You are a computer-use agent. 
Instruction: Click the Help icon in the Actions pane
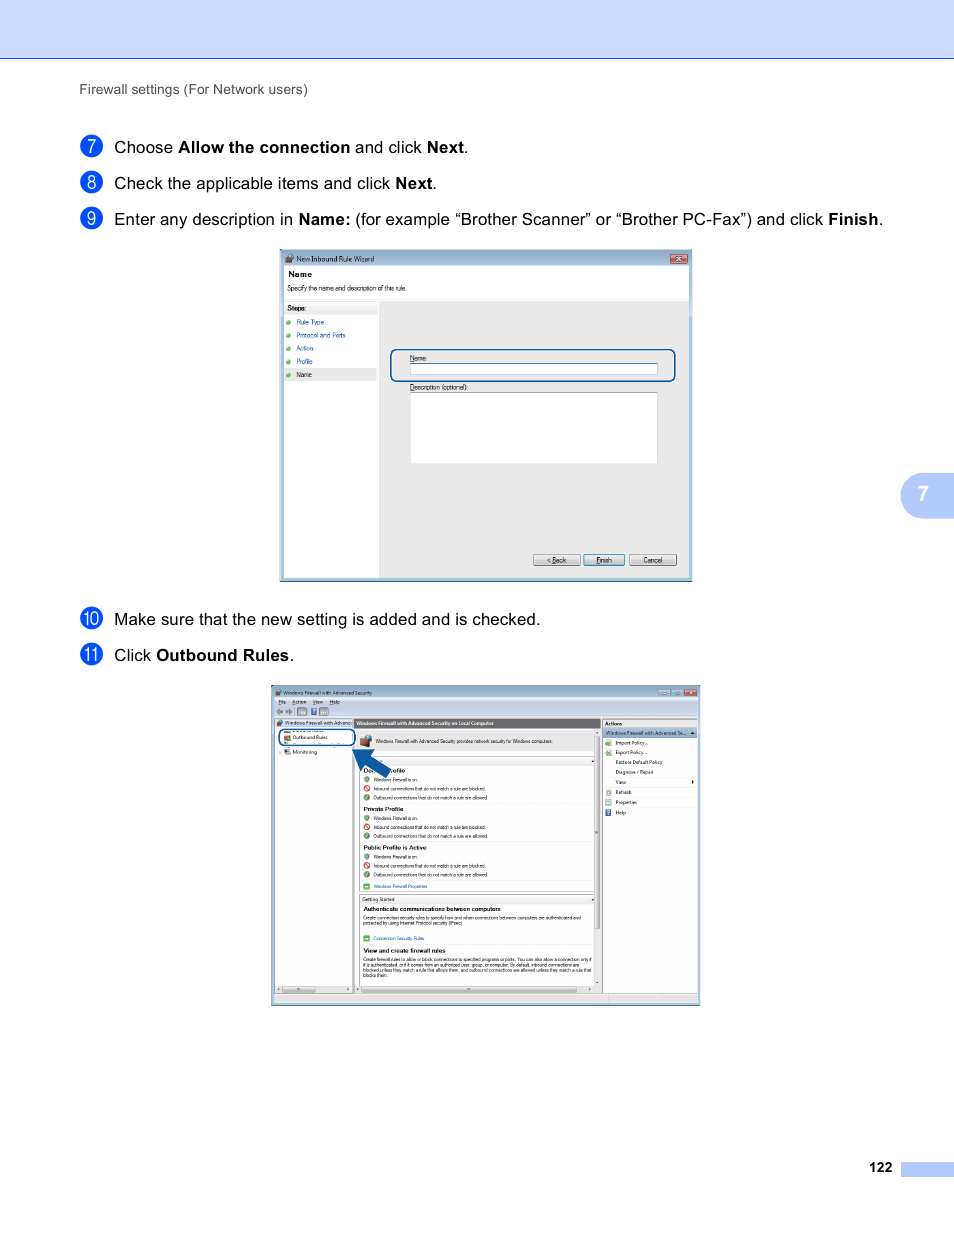point(608,812)
